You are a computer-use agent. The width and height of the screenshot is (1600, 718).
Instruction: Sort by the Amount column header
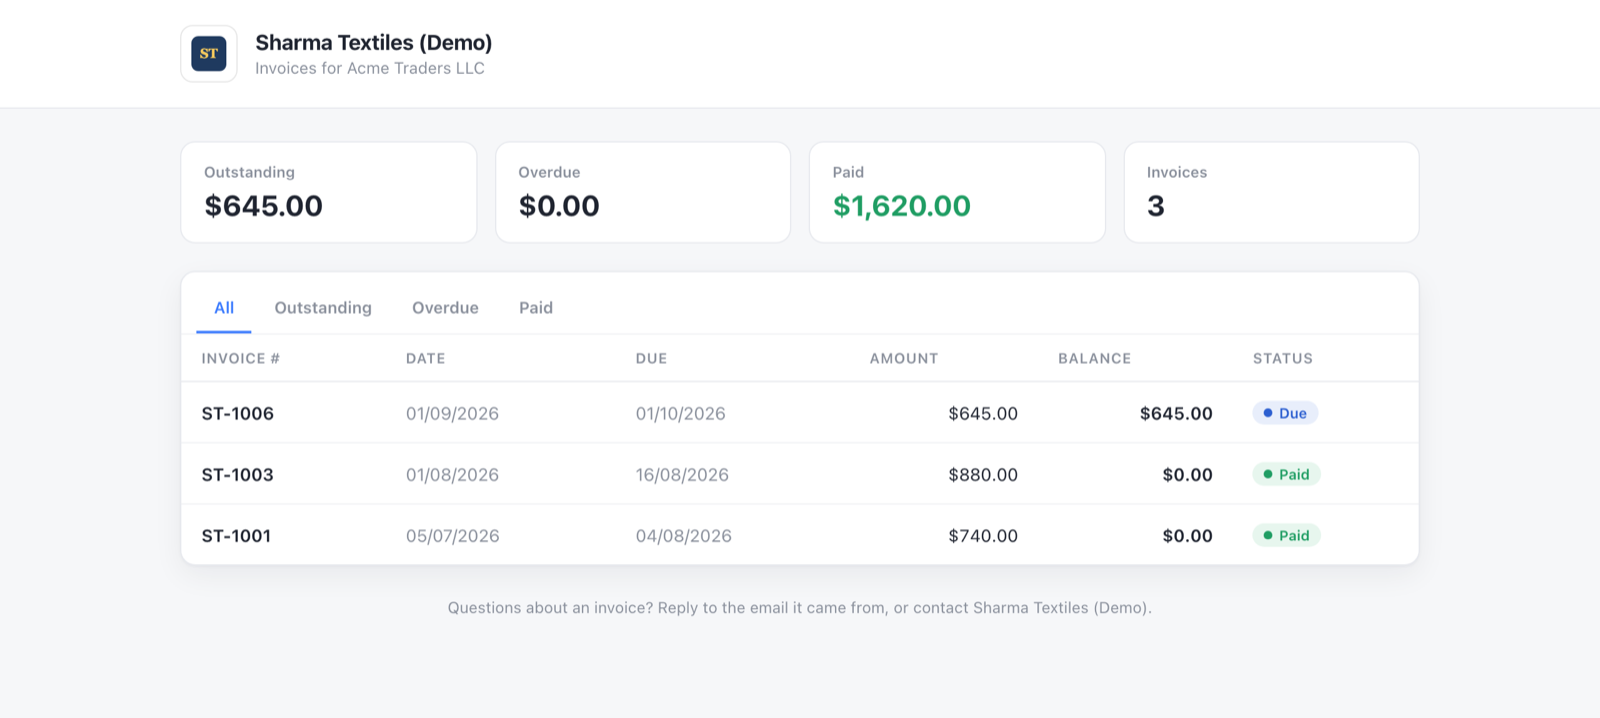tap(904, 358)
